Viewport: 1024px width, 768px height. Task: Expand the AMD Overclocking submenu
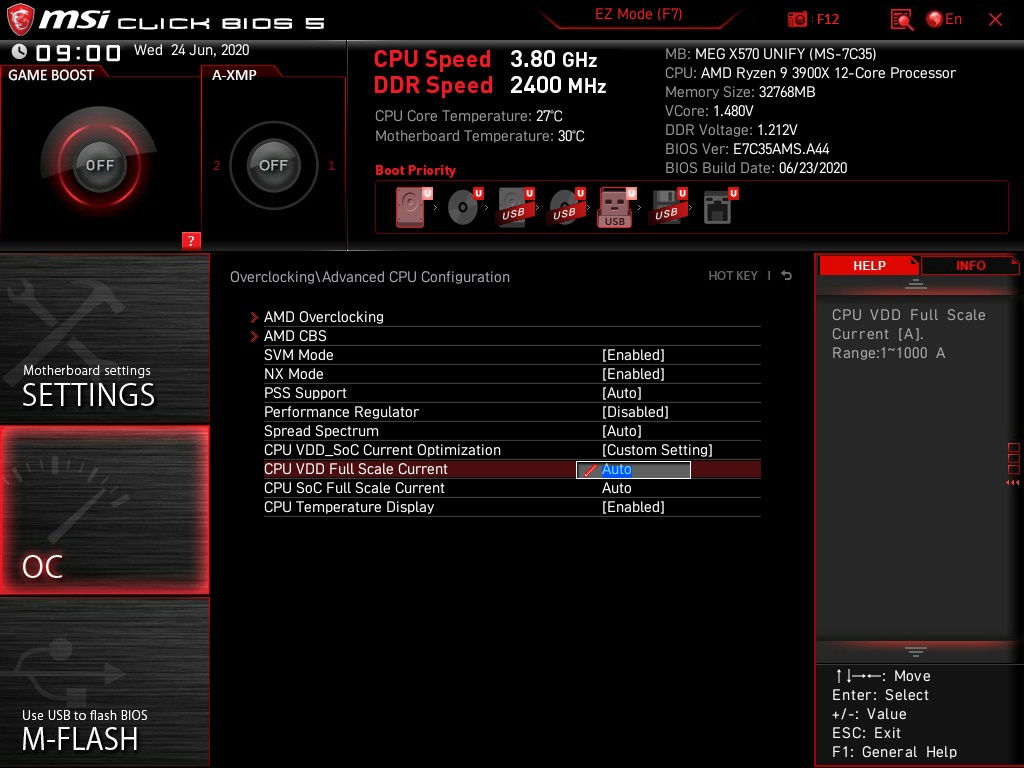pos(324,317)
